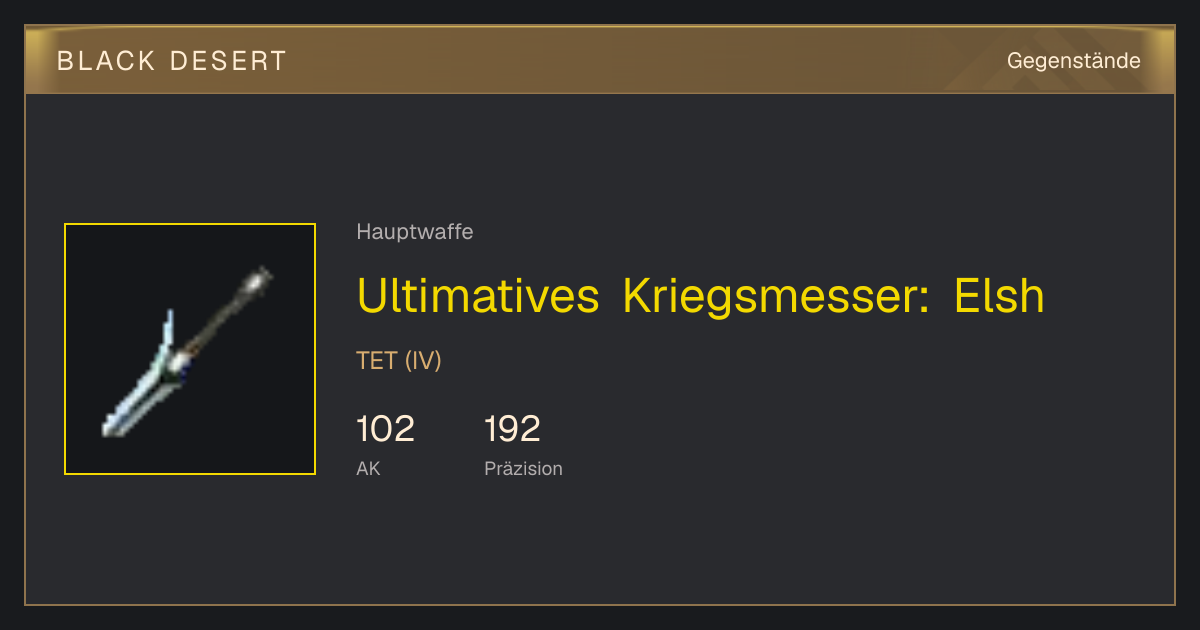Click the 102 attack value
The width and height of the screenshot is (1200, 630).
(x=385, y=429)
